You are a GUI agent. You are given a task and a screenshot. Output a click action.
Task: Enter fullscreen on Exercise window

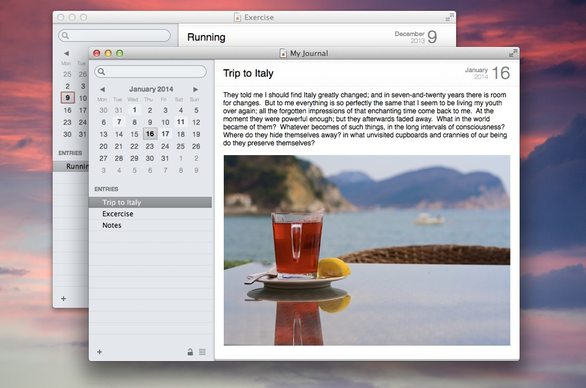[x=450, y=17]
